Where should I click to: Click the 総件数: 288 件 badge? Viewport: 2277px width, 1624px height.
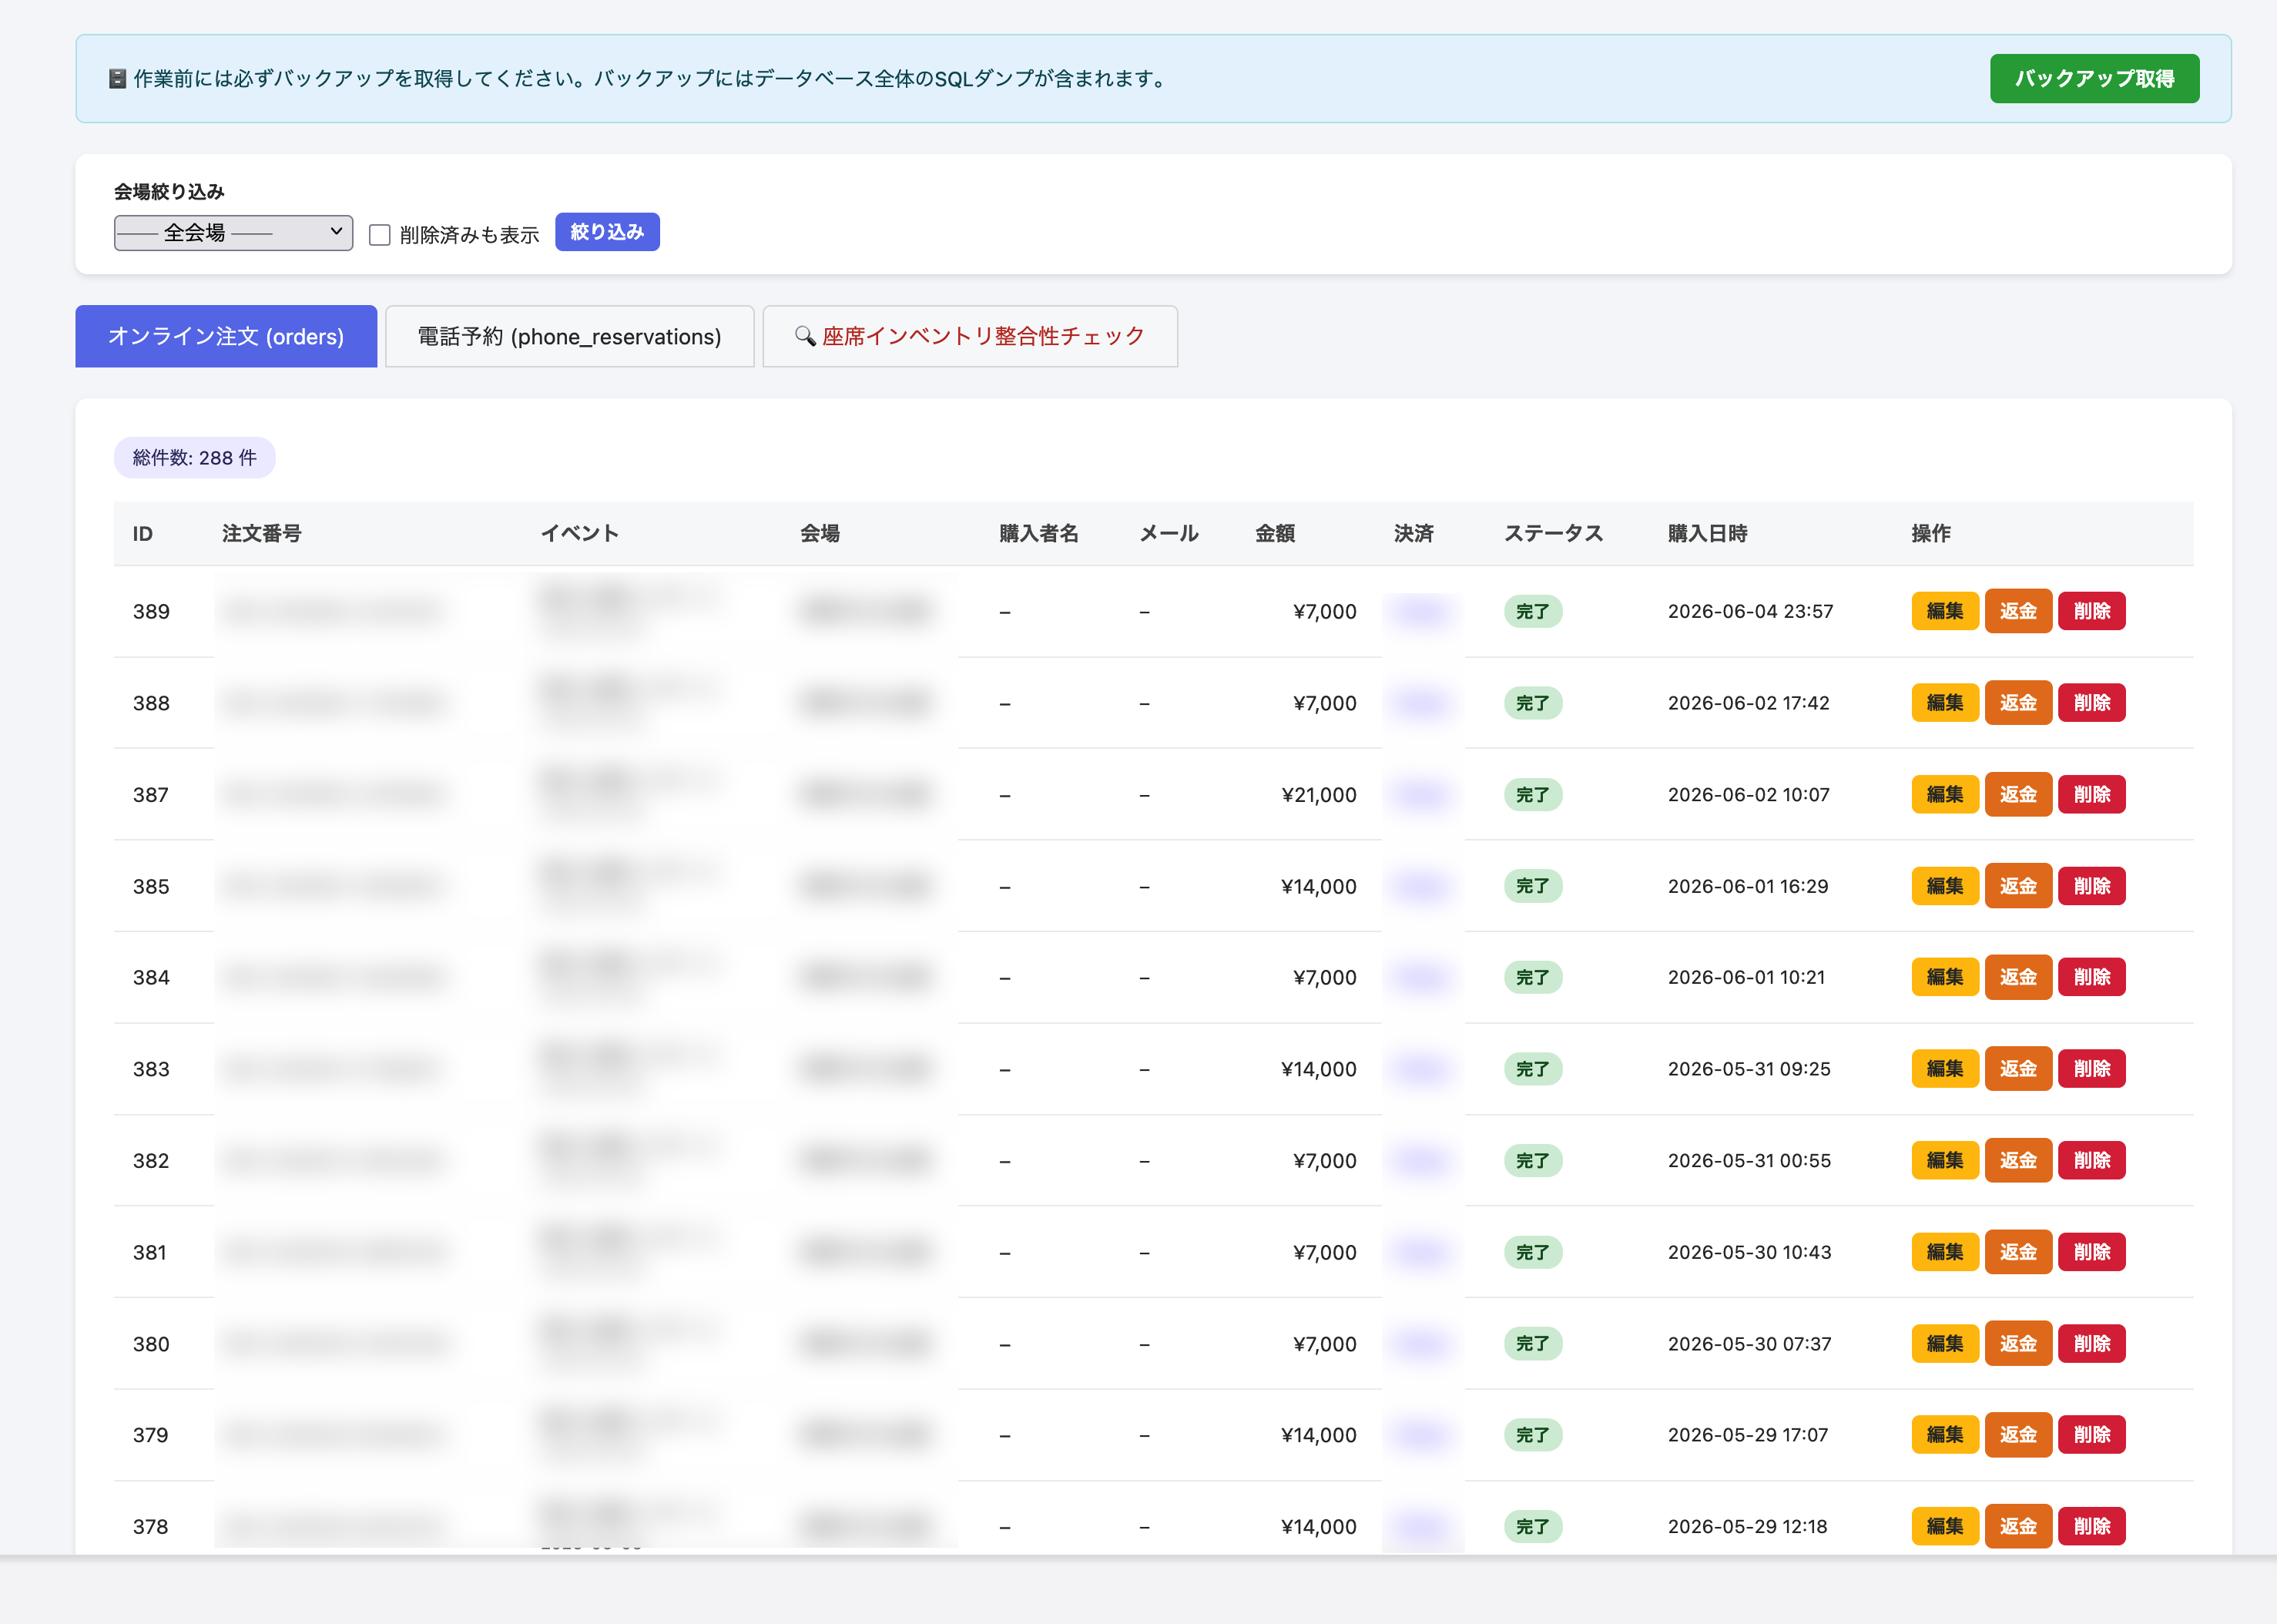195,457
